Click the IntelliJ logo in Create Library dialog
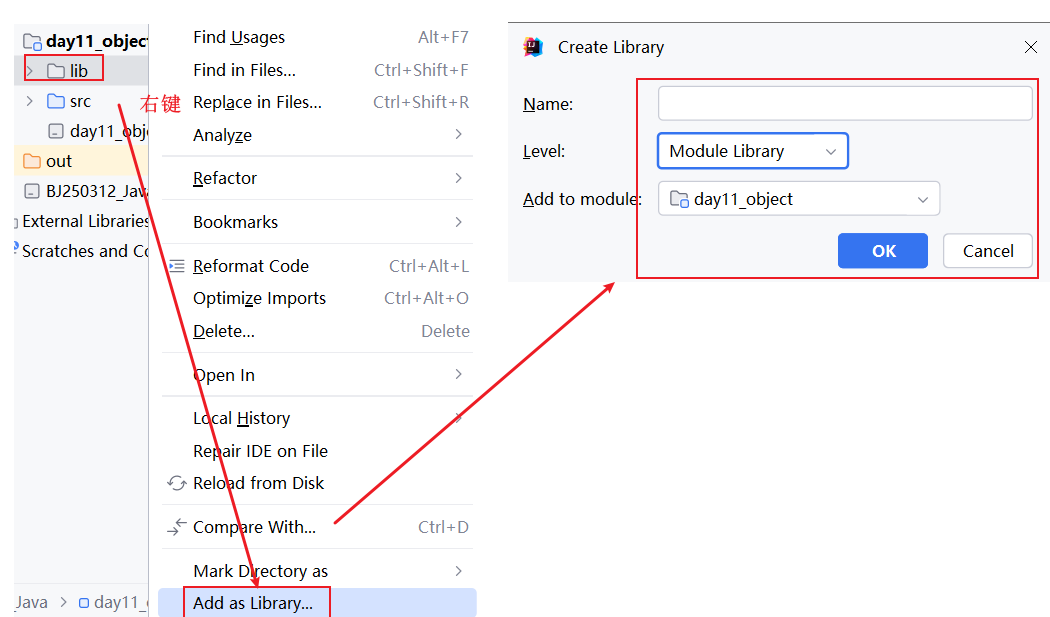The height and width of the screenshot is (617, 1050). pos(533,47)
